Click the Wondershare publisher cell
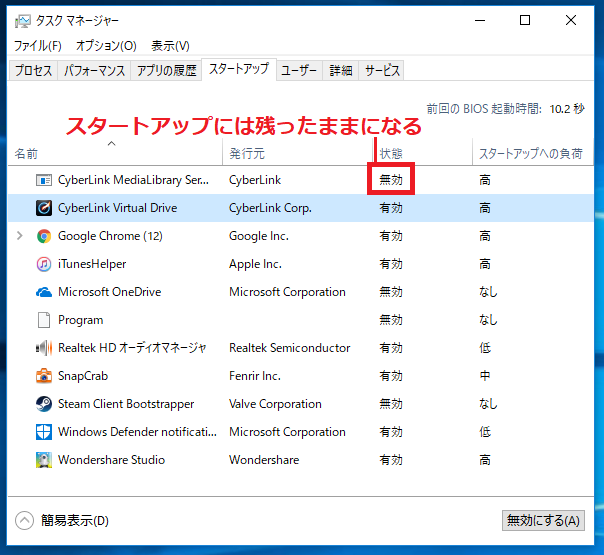This screenshot has height=555, width=604. (x=264, y=460)
